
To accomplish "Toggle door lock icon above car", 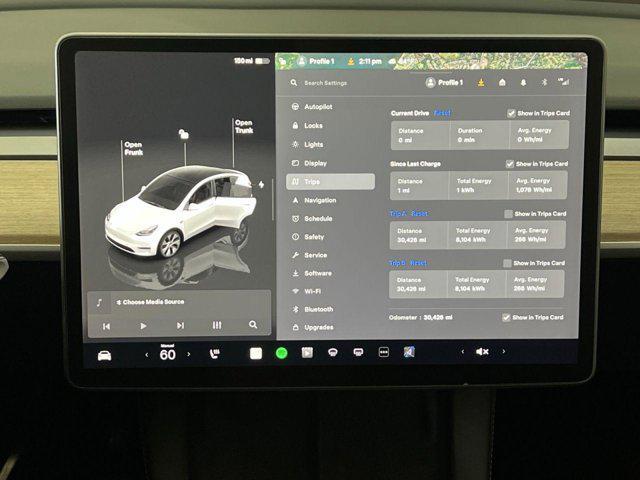I will coord(184,133).
